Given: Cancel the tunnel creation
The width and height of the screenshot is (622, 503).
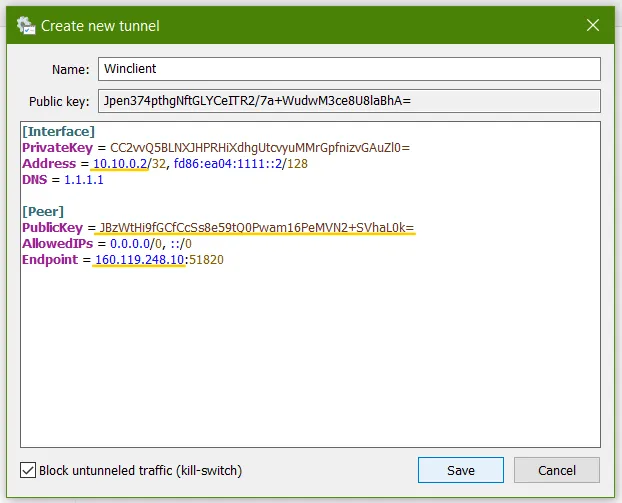Looking at the screenshot, I should pyautogui.click(x=557, y=470).
